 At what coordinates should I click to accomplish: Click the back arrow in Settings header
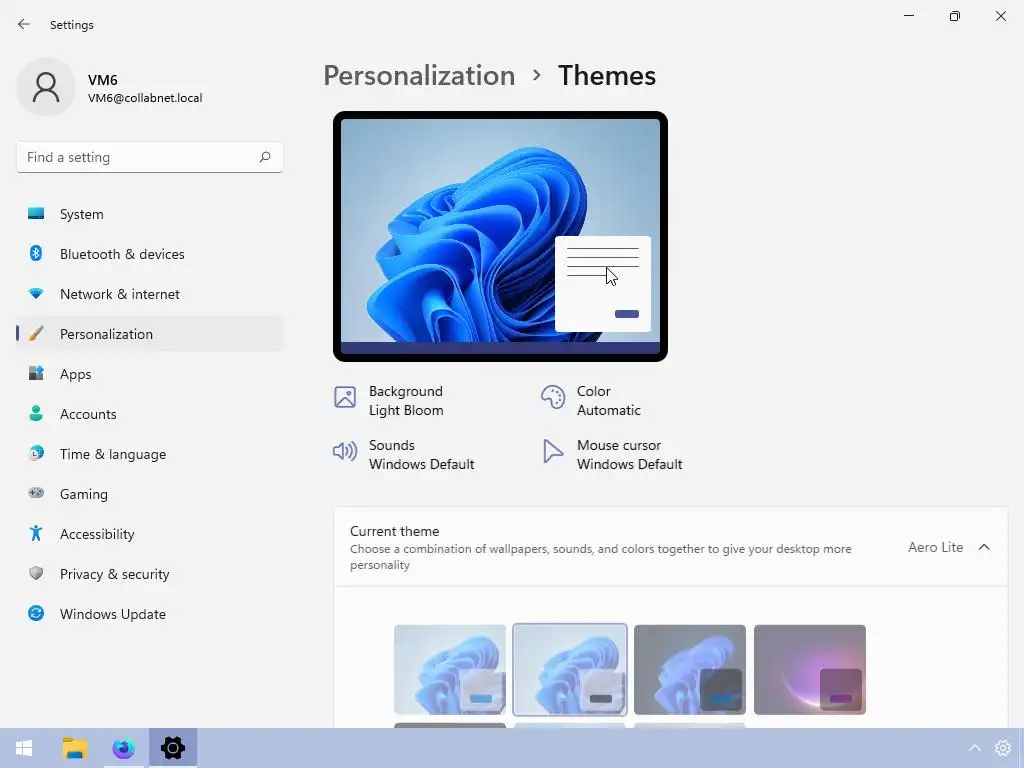pos(24,24)
